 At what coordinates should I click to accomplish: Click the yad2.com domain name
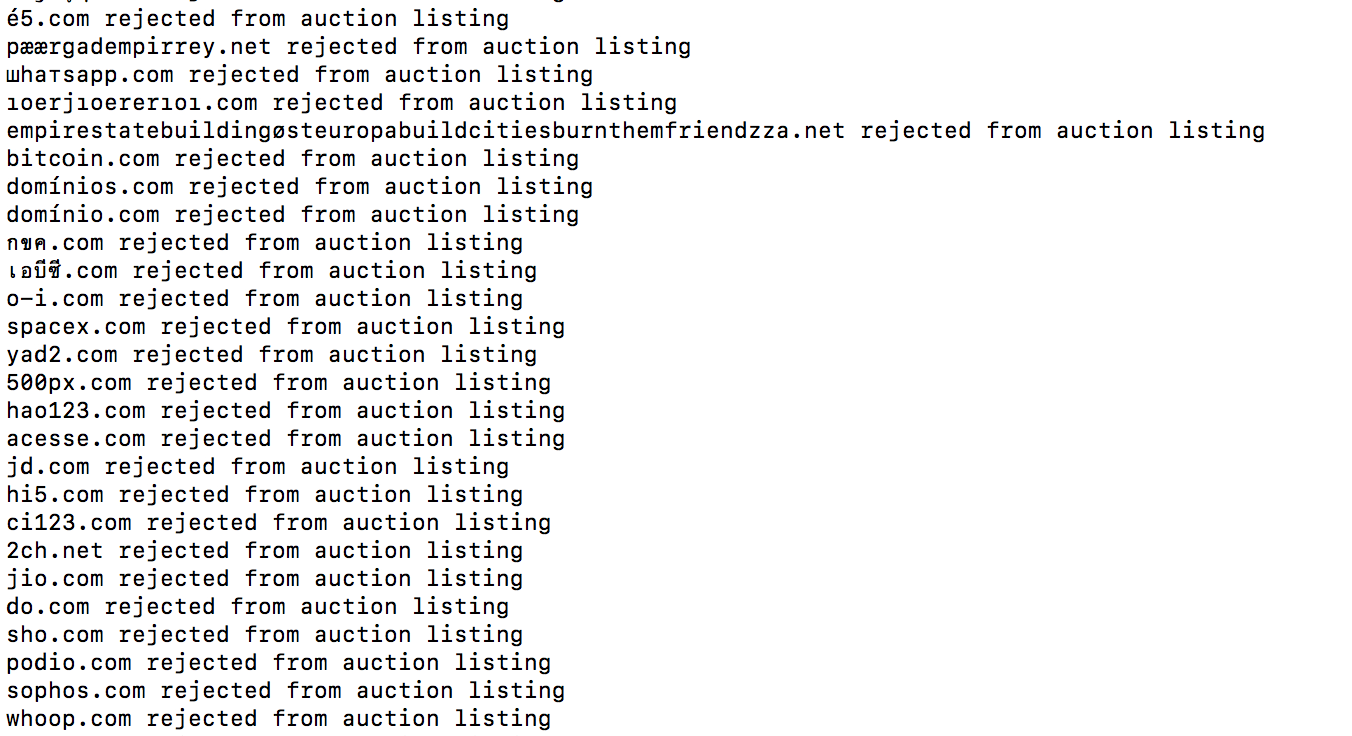62,355
